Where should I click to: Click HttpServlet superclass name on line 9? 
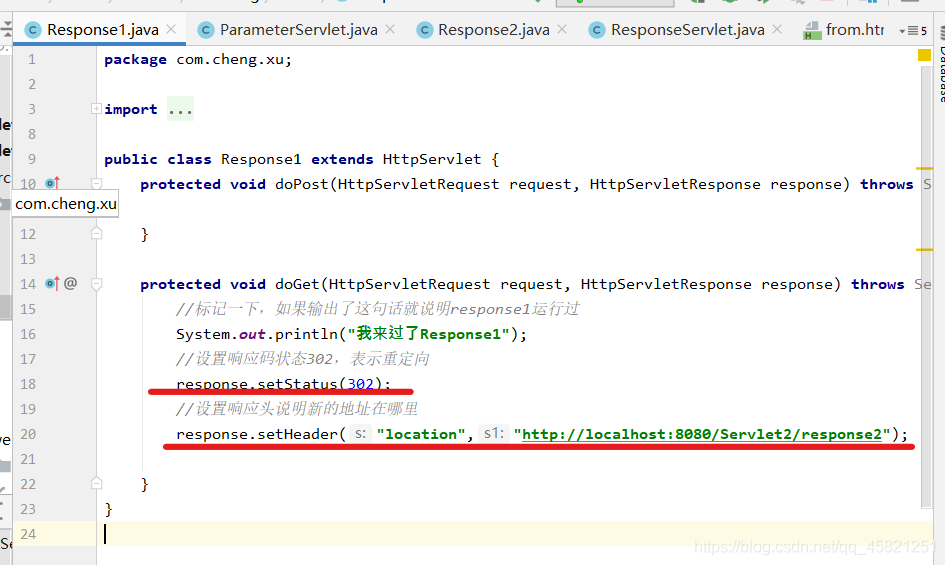[432, 159]
